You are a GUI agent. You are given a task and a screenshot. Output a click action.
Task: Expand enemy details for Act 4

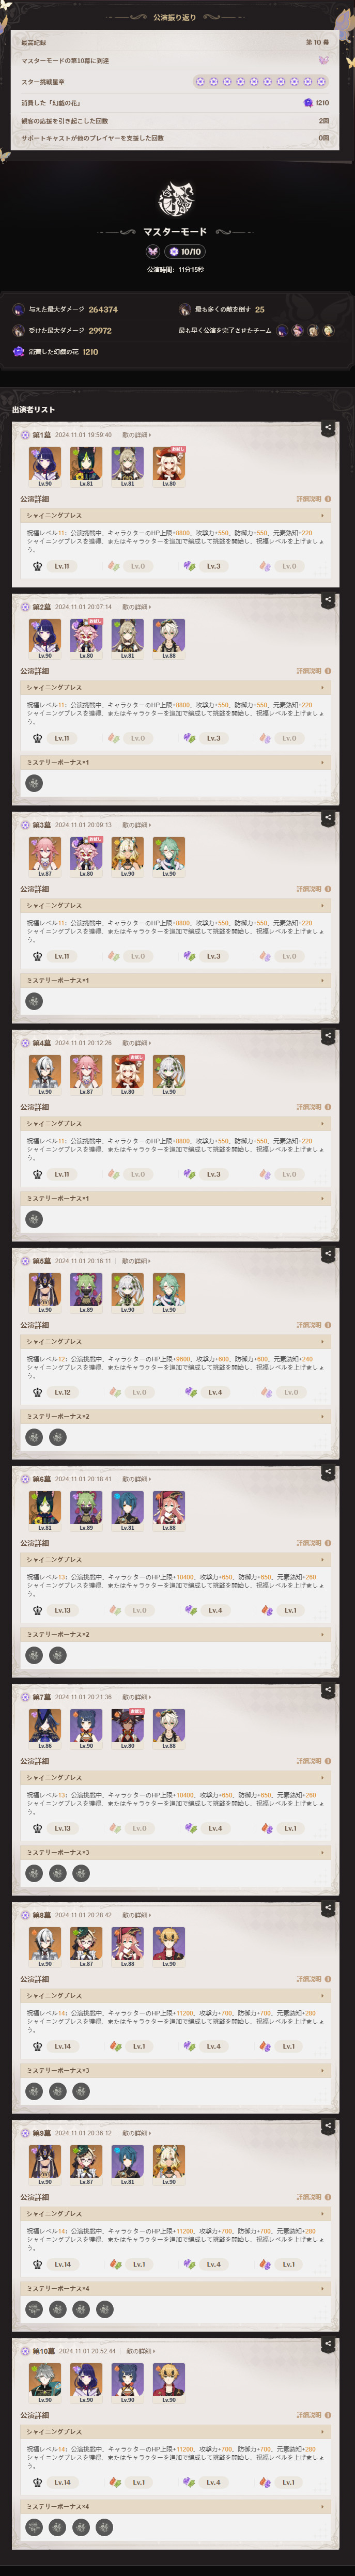(x=136, y=1043)
